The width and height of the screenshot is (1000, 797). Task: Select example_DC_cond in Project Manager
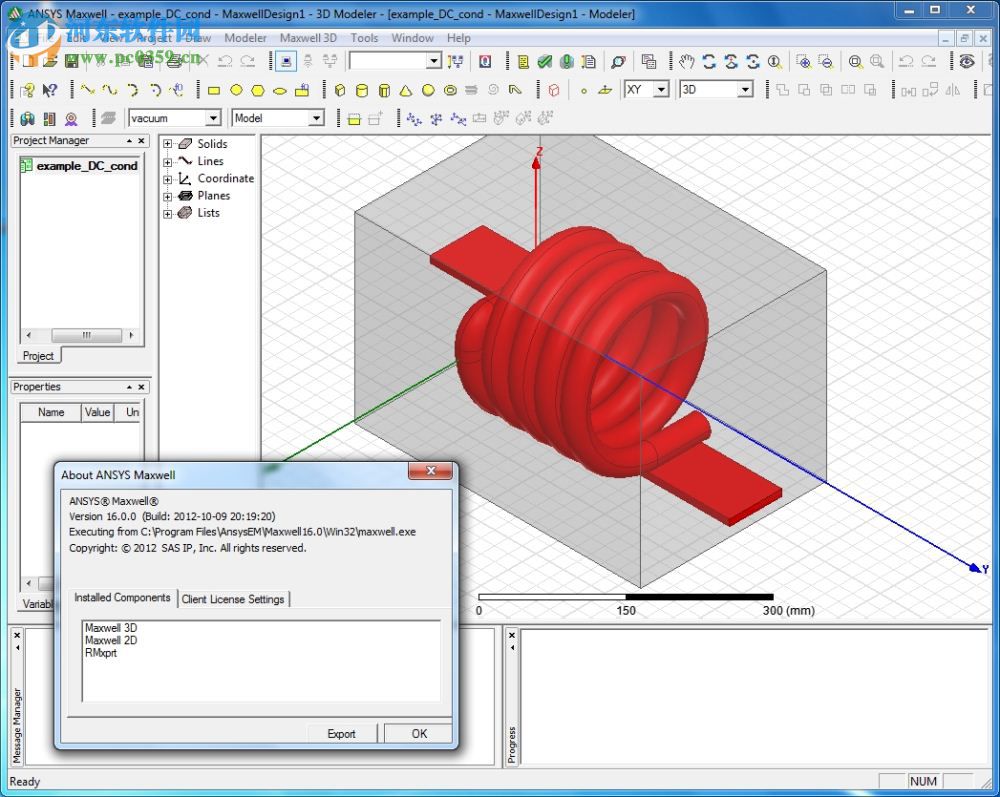point(86,166)
